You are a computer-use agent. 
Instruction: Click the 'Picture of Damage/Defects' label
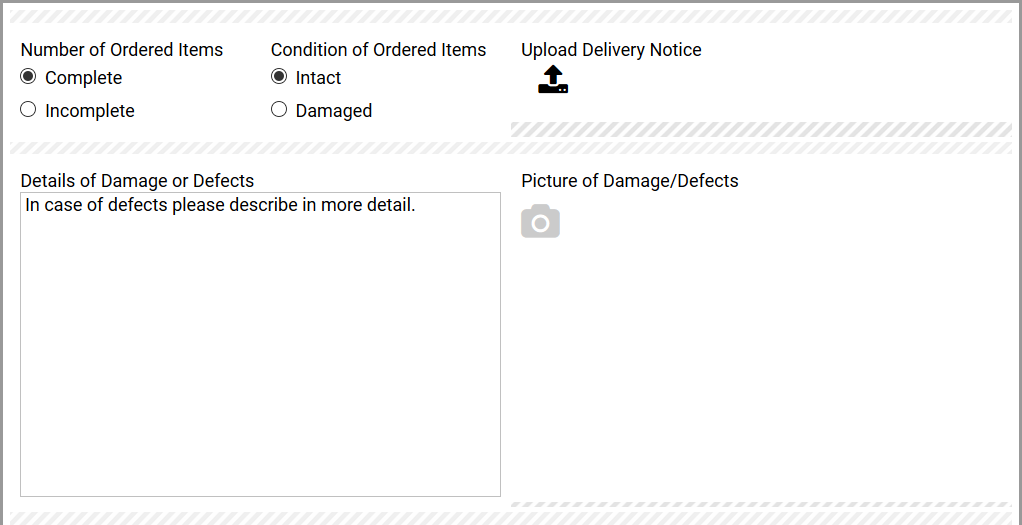[630, 181]
